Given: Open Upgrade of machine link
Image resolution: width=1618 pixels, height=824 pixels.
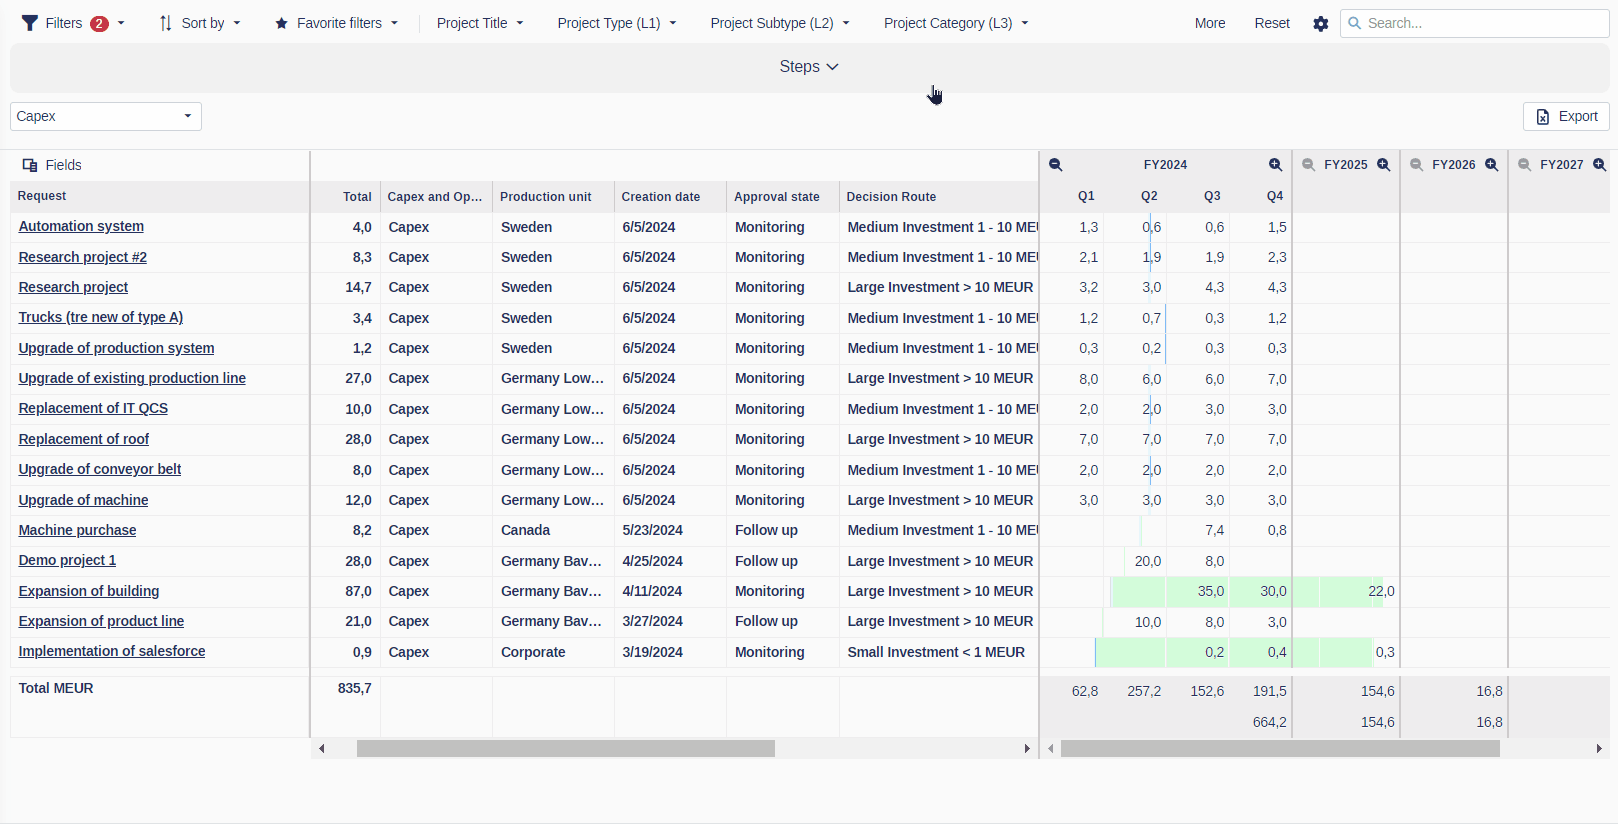Looking at the screenshot, I should pos(83,500).
